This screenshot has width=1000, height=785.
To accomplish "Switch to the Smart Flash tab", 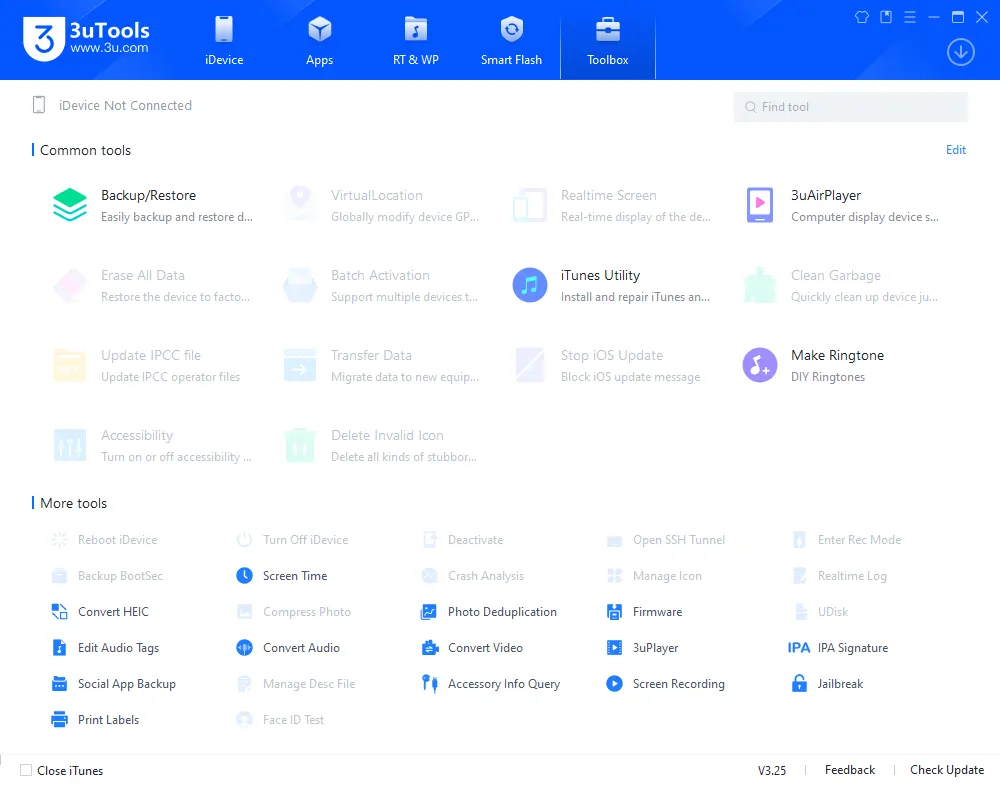I will click(x=511, y=40).
